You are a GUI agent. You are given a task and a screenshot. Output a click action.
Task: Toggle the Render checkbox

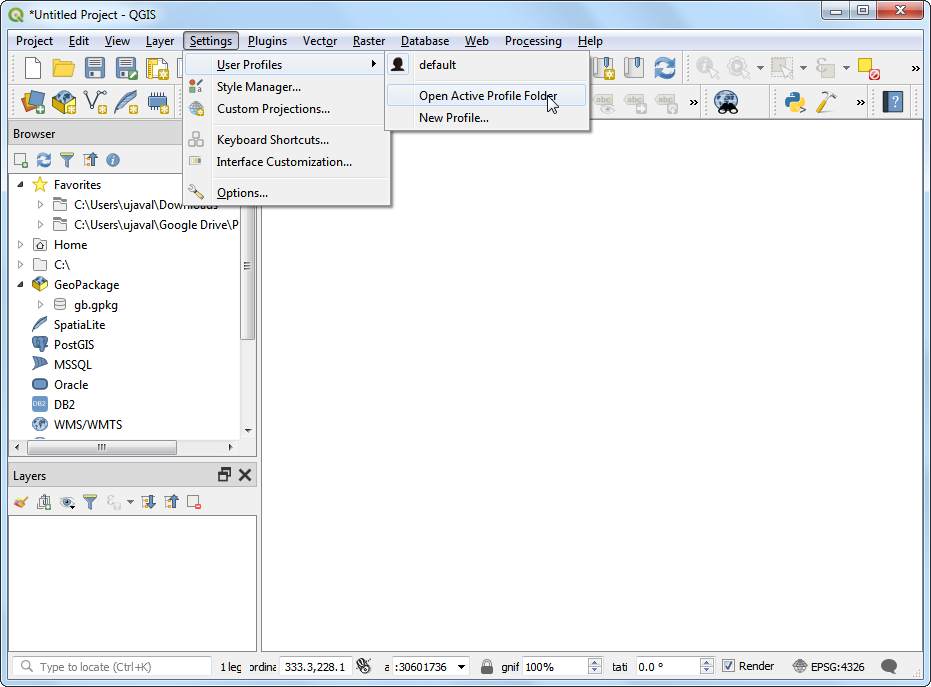[x=729, y=666]
